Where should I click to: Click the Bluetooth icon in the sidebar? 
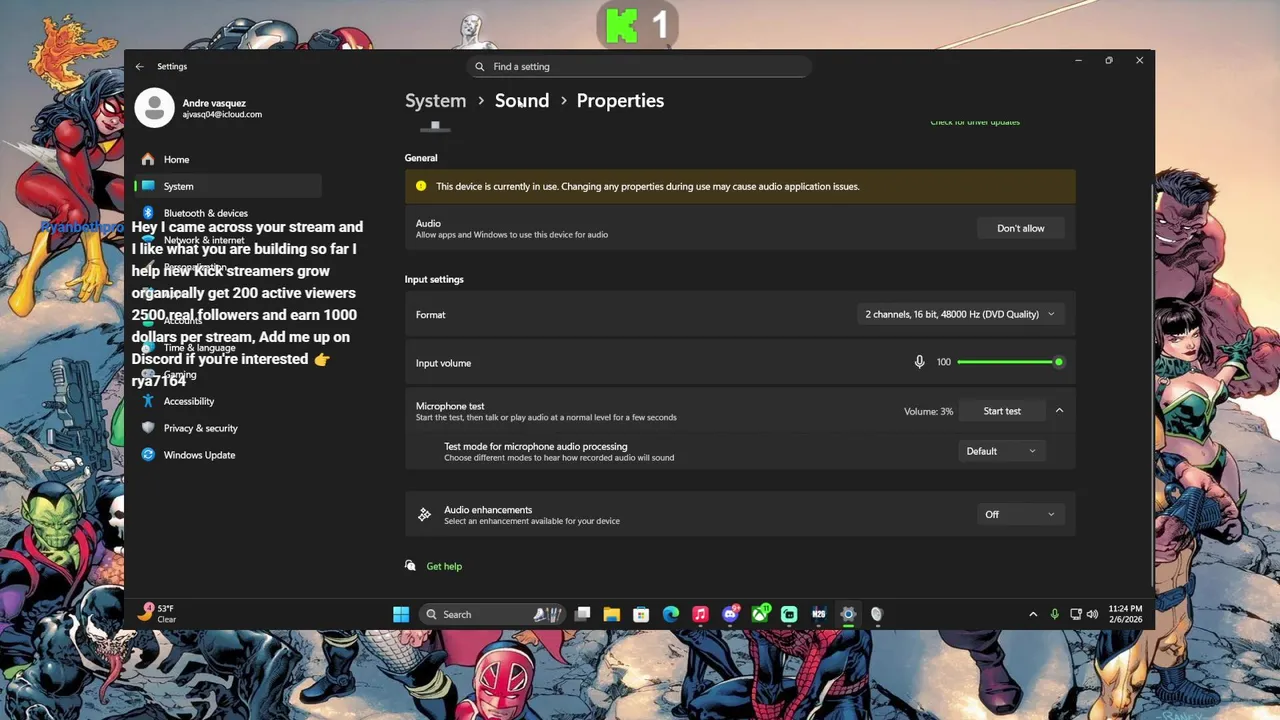148,213
